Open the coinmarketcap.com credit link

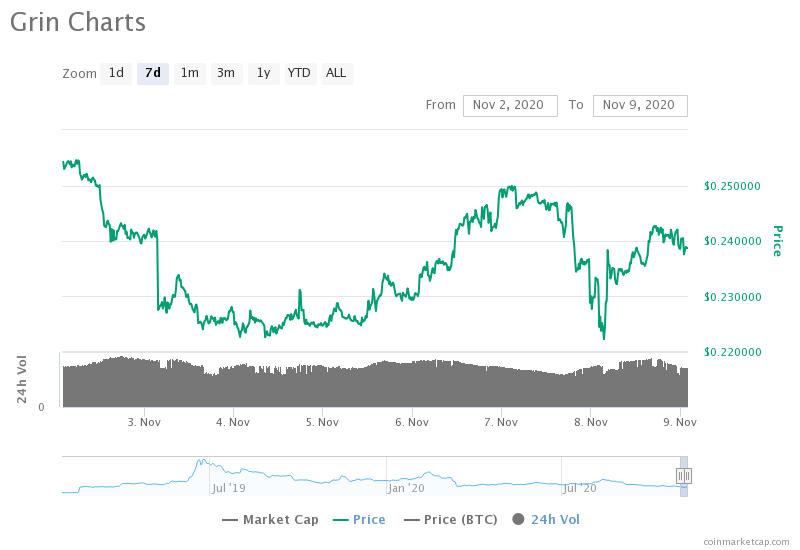coord(745,541)
